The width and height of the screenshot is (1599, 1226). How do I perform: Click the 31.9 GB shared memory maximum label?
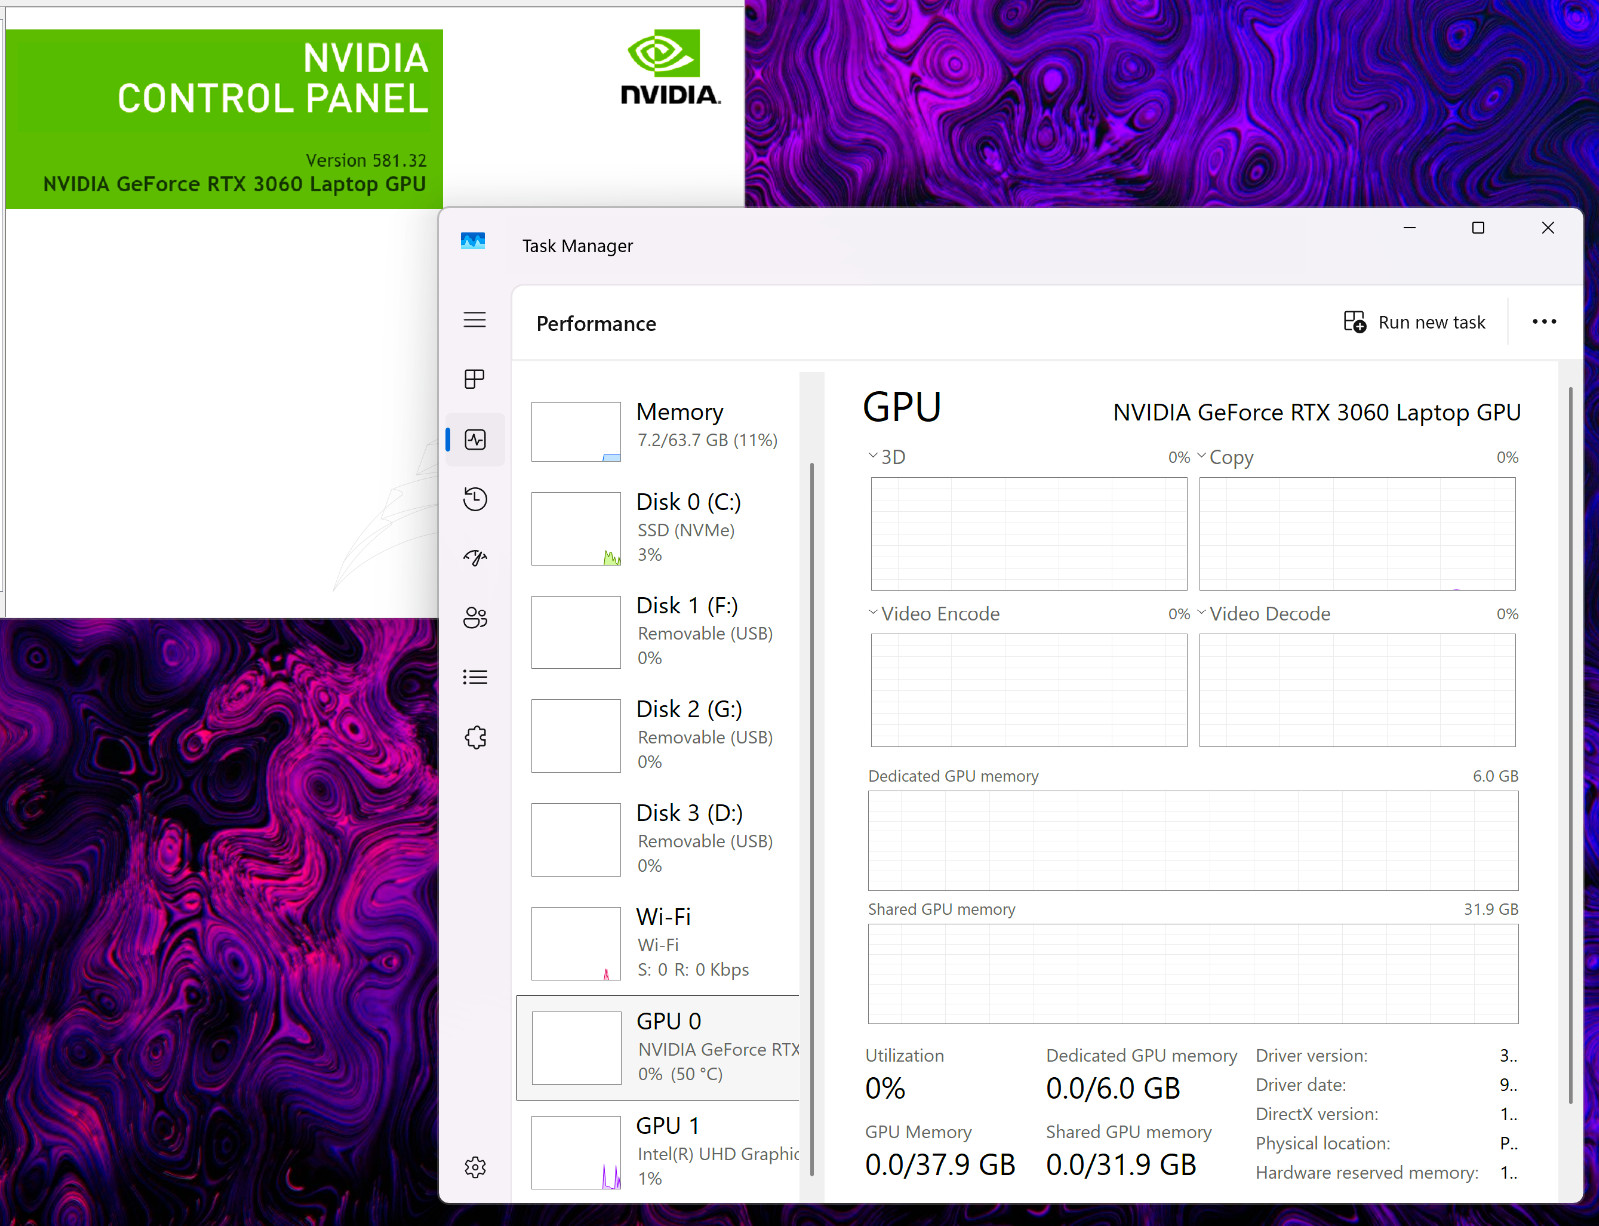pos(1491,909)
